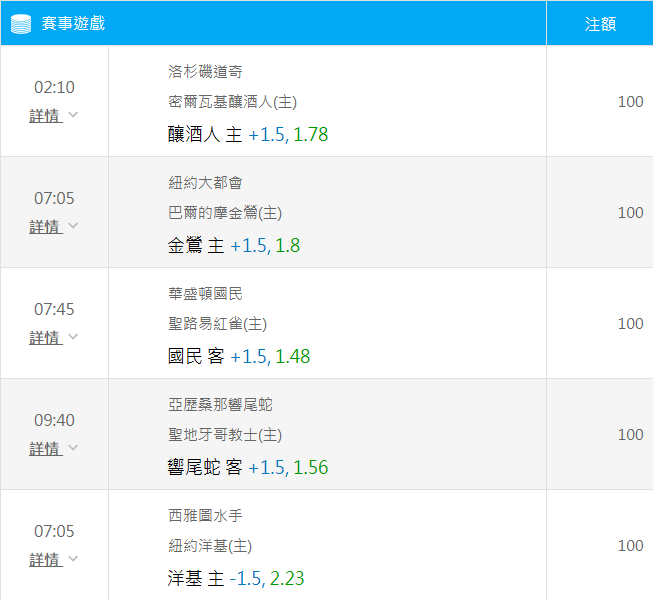Expand chevron beside 07:45 details
The height and width of the screenshot is (600, 653).
coord(73,336)
